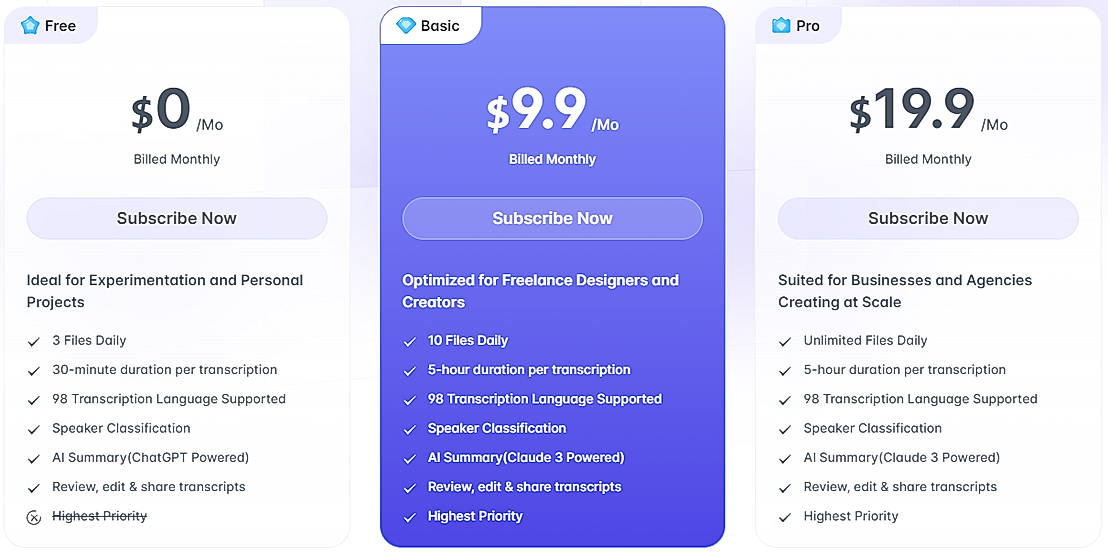Click checkmark beside 3 Files Daily
The width and height of the screenshot is (1108, 555).
[34, 341]
